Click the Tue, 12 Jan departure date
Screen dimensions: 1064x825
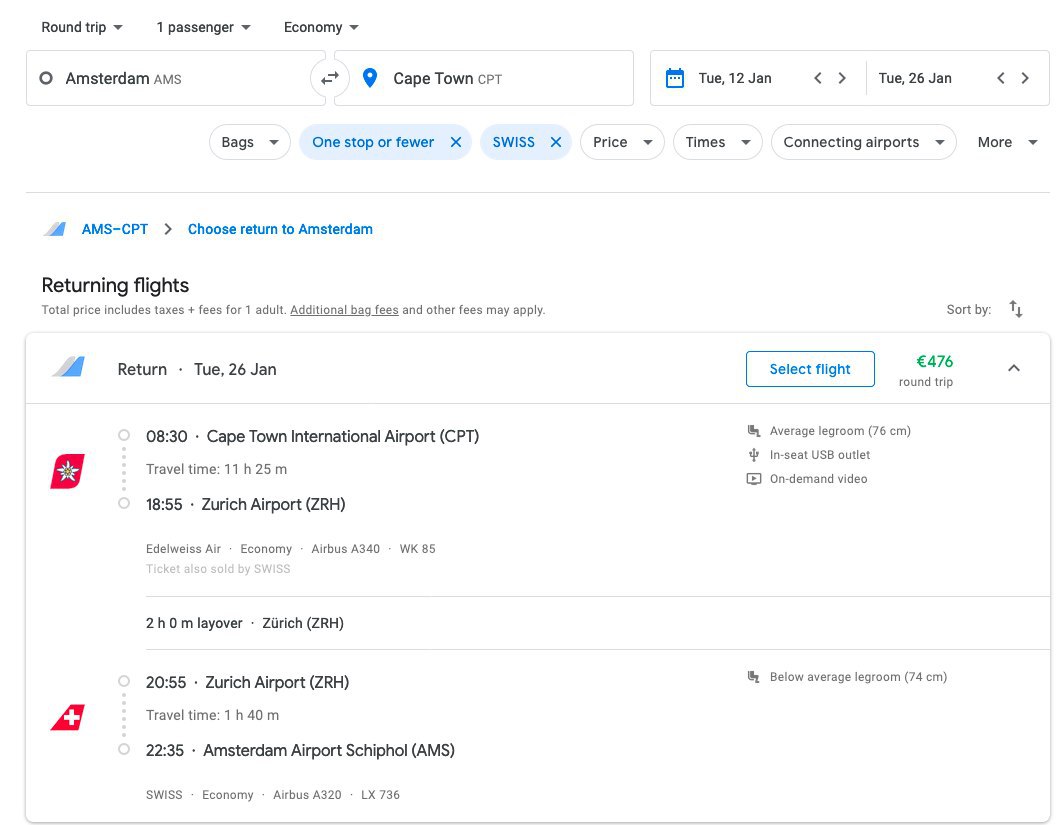tap(735, 78)
